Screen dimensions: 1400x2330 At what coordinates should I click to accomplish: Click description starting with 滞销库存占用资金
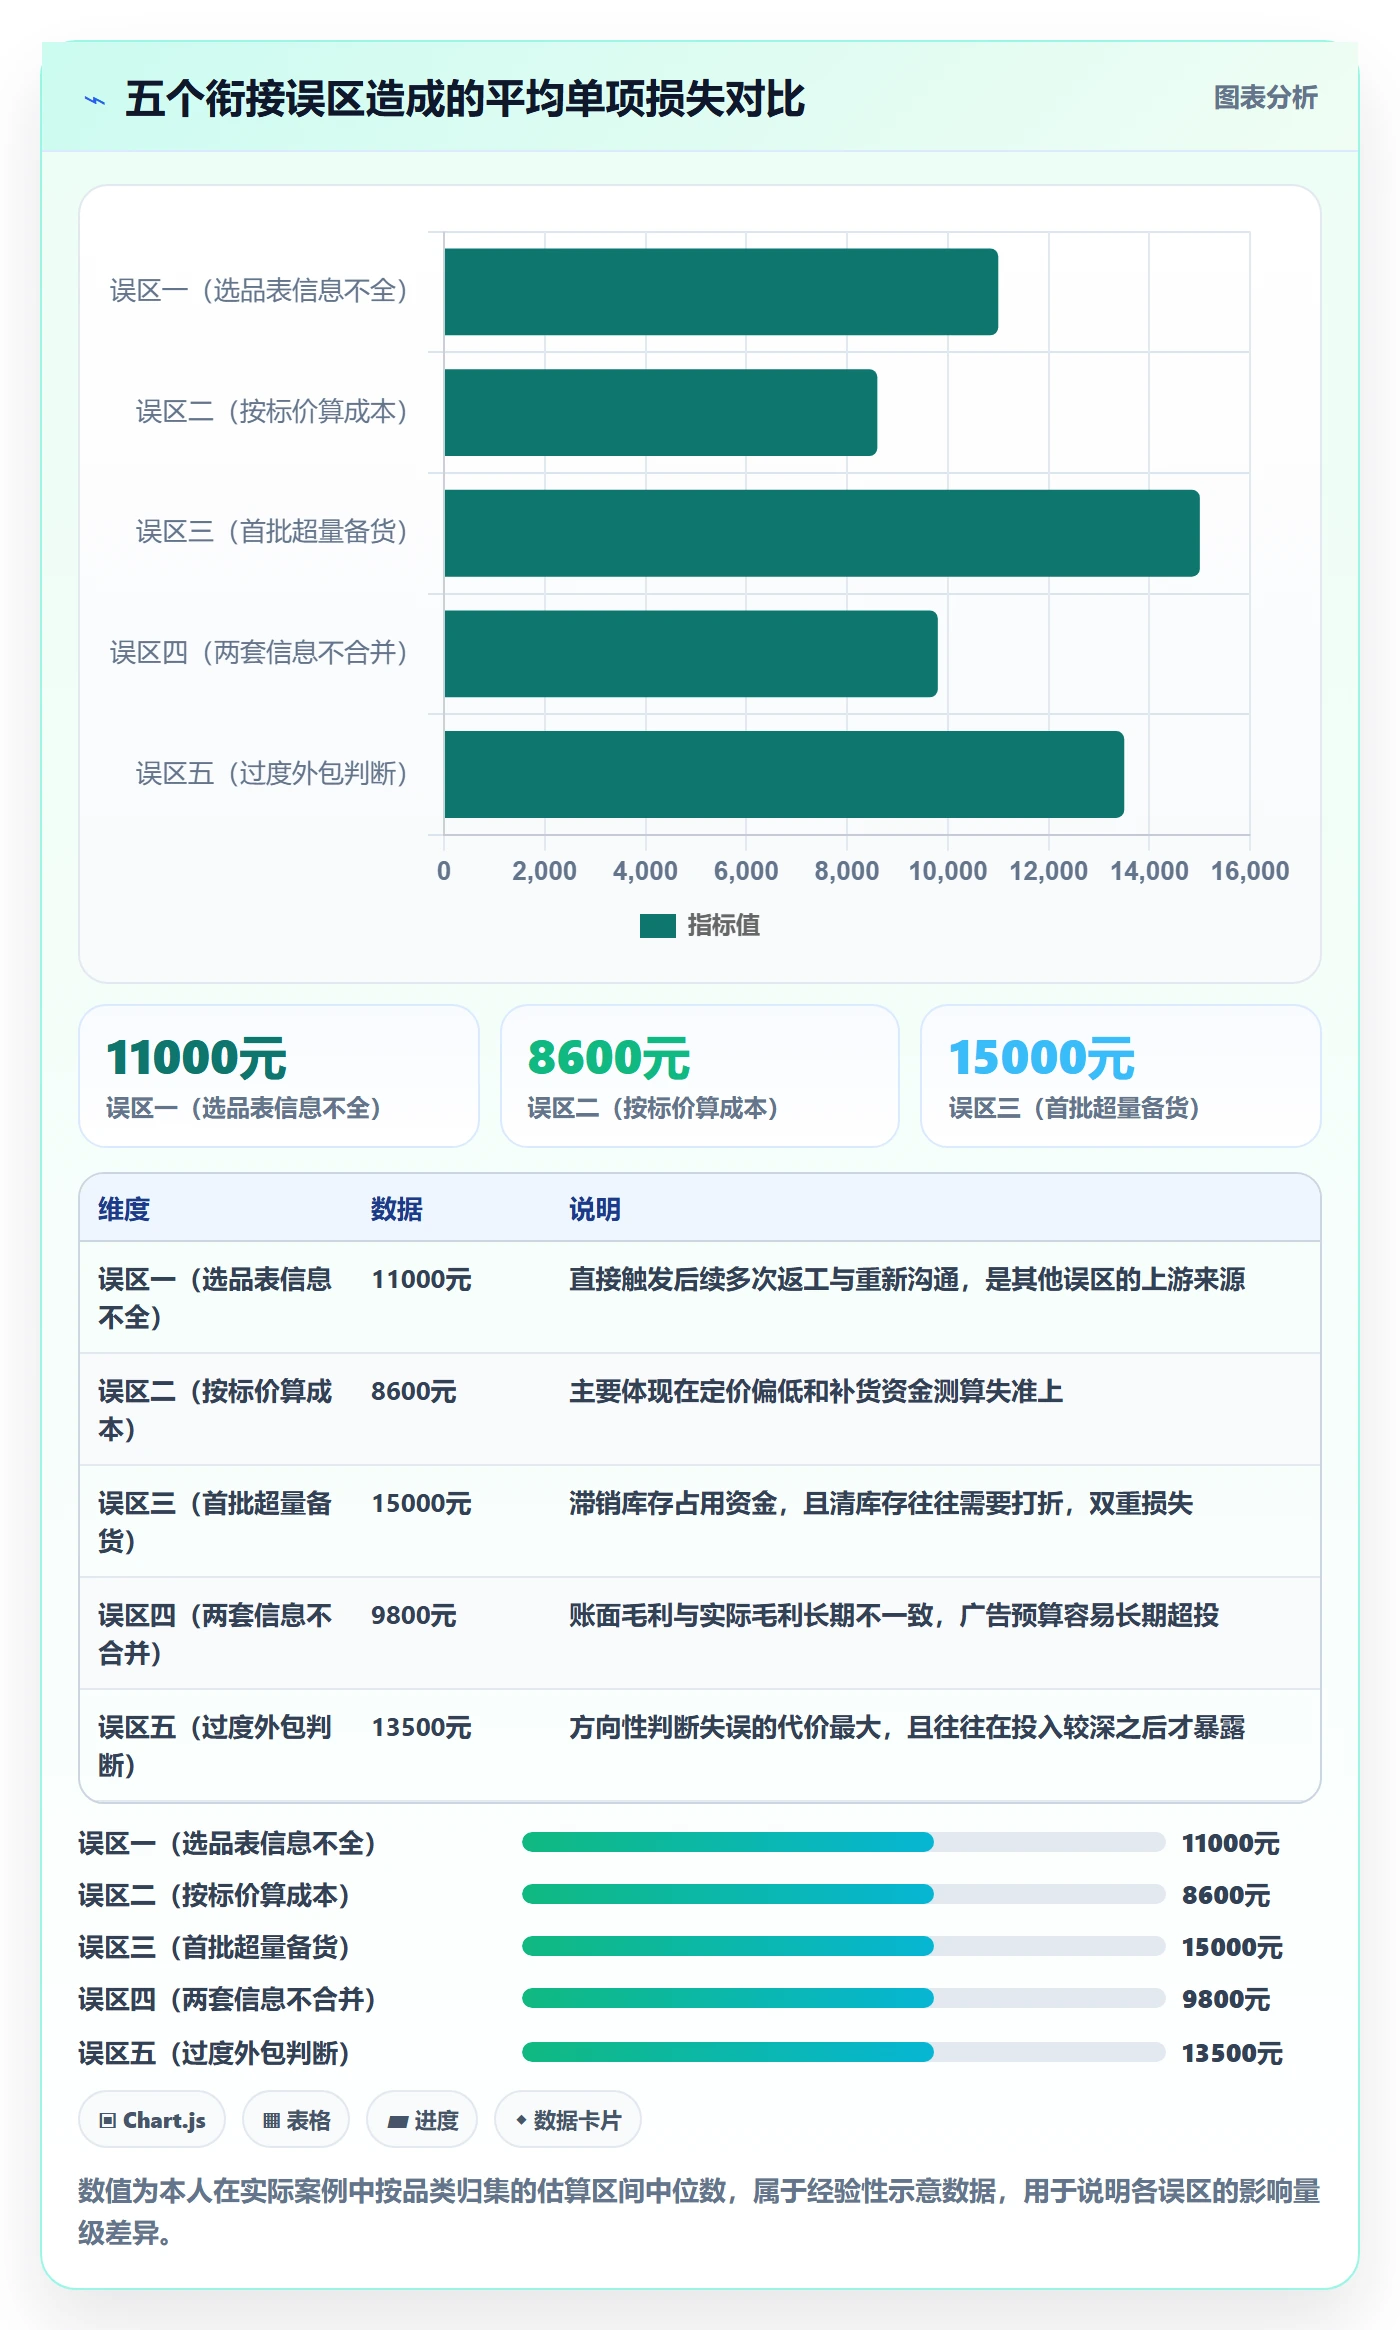[x=881, y=1504]
